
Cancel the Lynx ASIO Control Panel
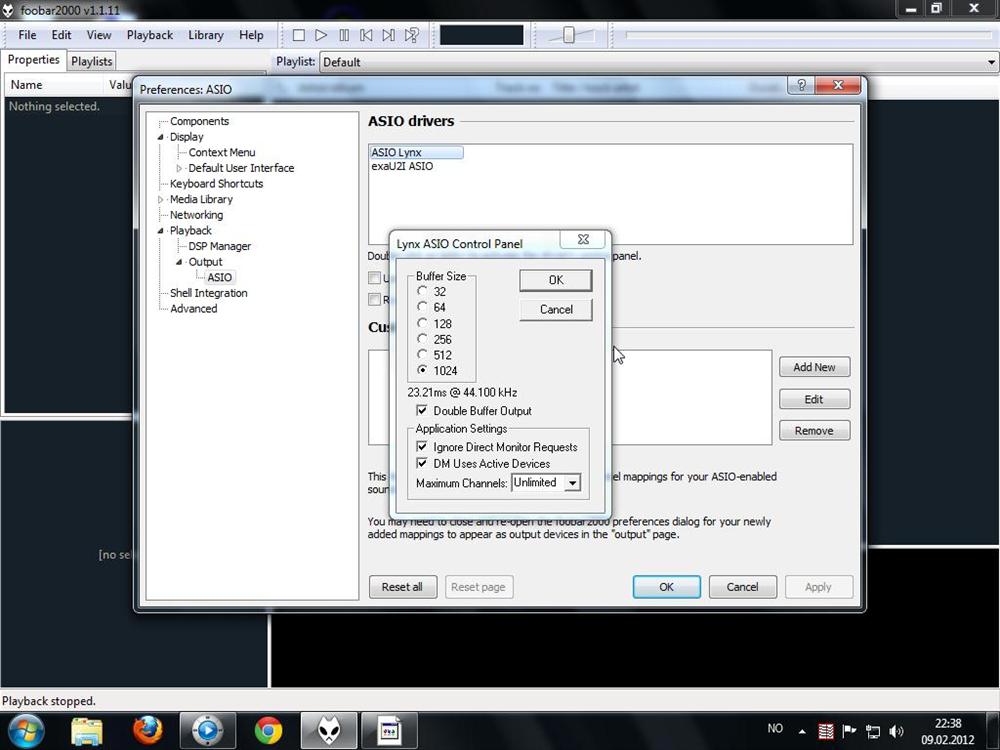[x=555, y=309]
